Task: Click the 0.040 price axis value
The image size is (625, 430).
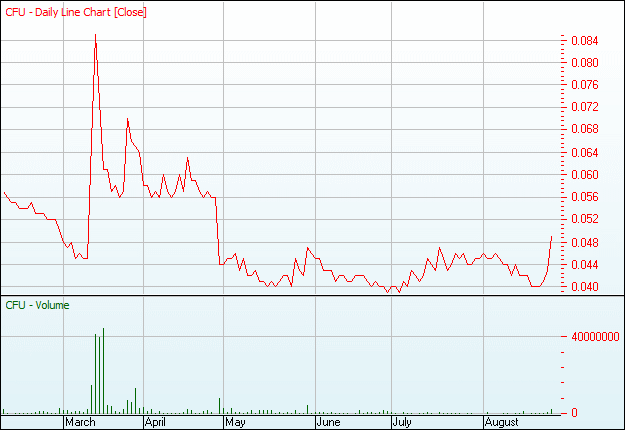Action: (x=585, y=287)
